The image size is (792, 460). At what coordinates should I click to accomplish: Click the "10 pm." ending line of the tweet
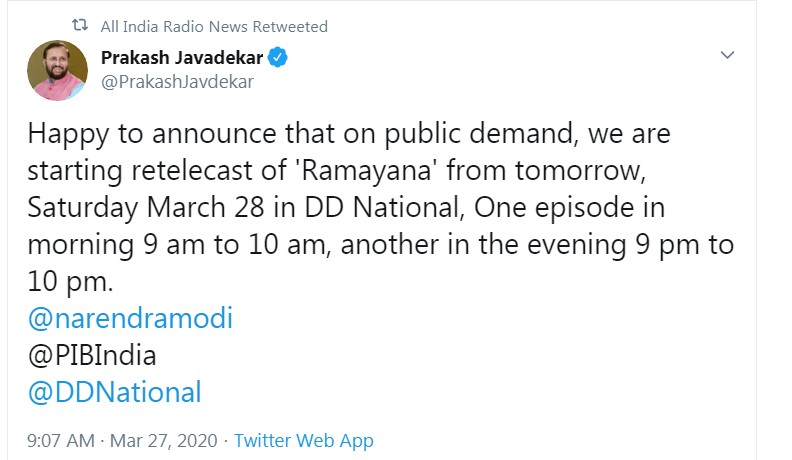point(70,281)
